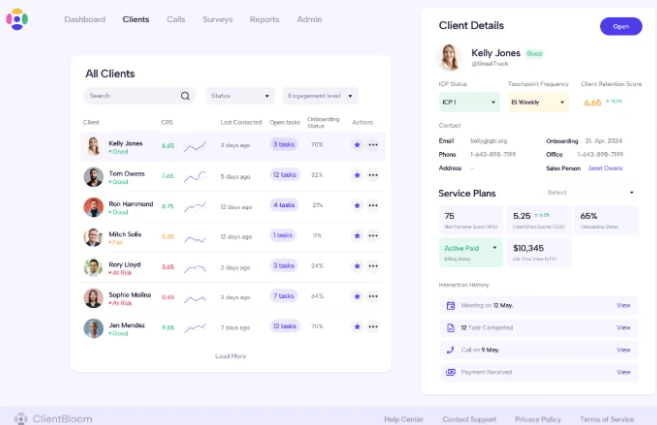
Task: Click the footer ClientBloom logo icon
Action: point(21,419)
